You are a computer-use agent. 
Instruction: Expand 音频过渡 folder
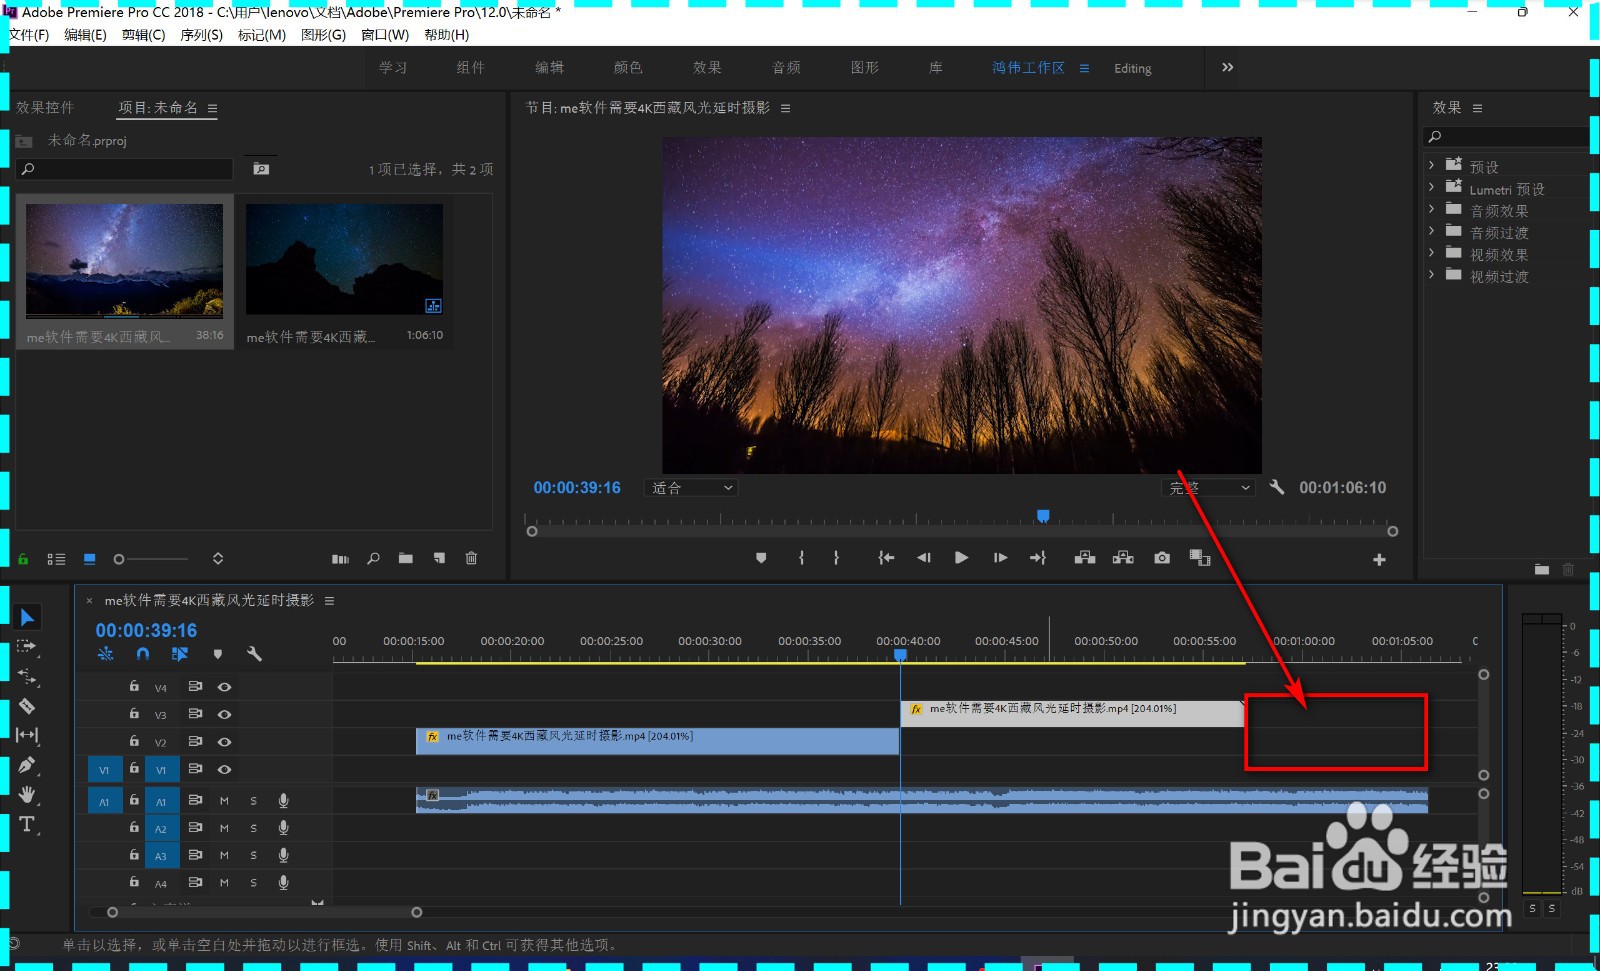coord(1431,231)
